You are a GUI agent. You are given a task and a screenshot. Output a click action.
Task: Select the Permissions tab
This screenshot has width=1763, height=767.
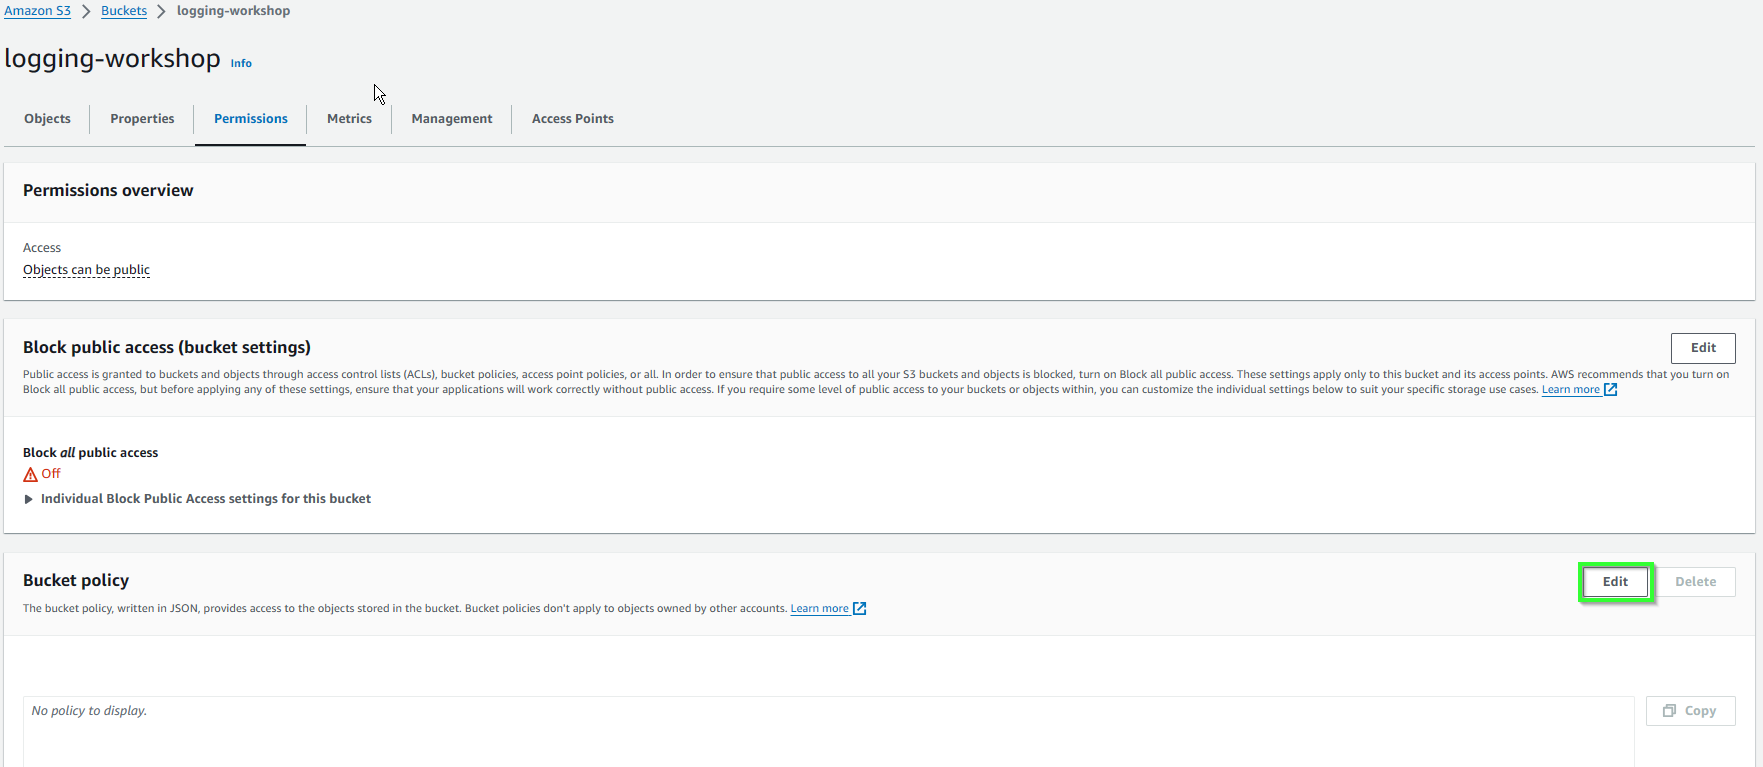(251, 118)
